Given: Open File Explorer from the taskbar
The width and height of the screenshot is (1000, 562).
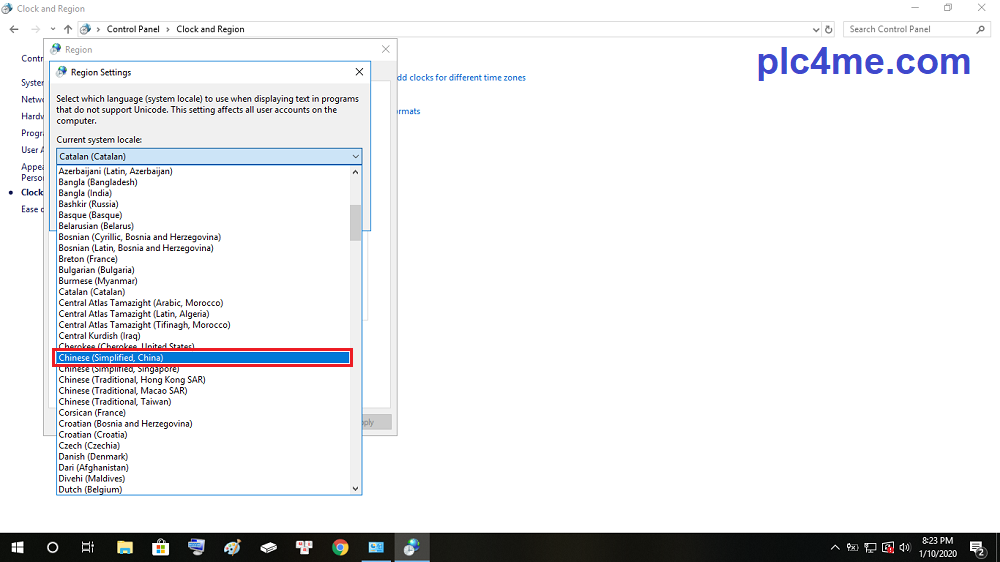Looking at the screenshot, I should (125, 547).
